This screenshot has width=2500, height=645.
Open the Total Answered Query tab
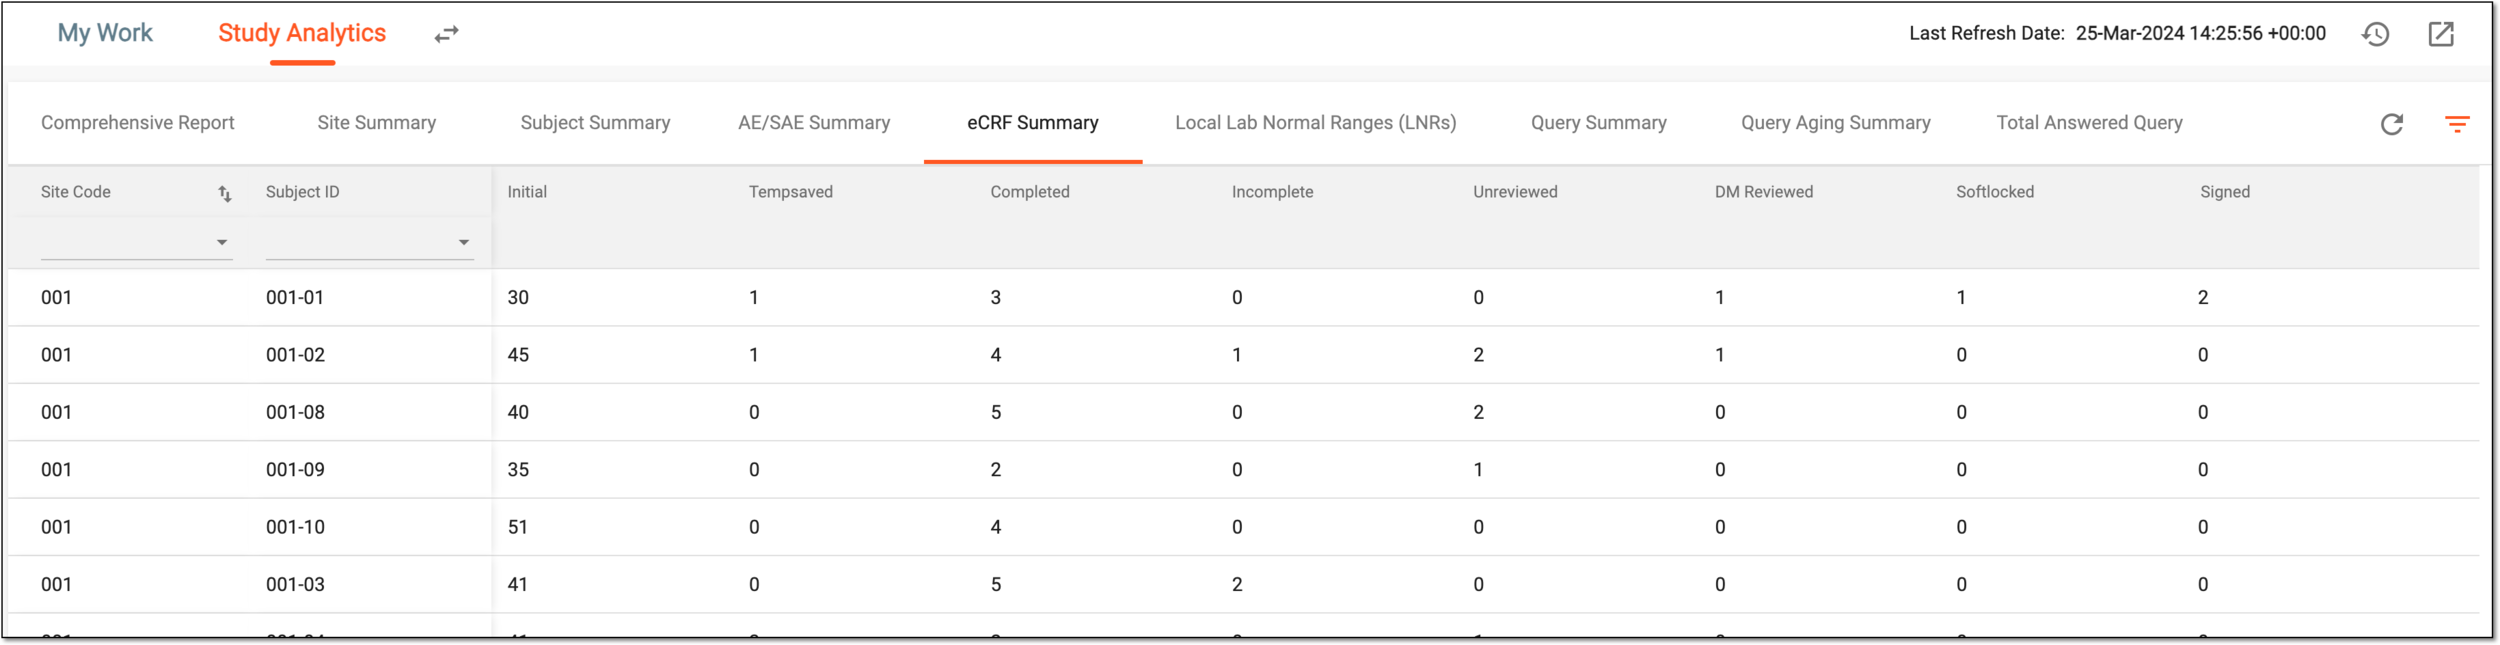[2090, 123]
